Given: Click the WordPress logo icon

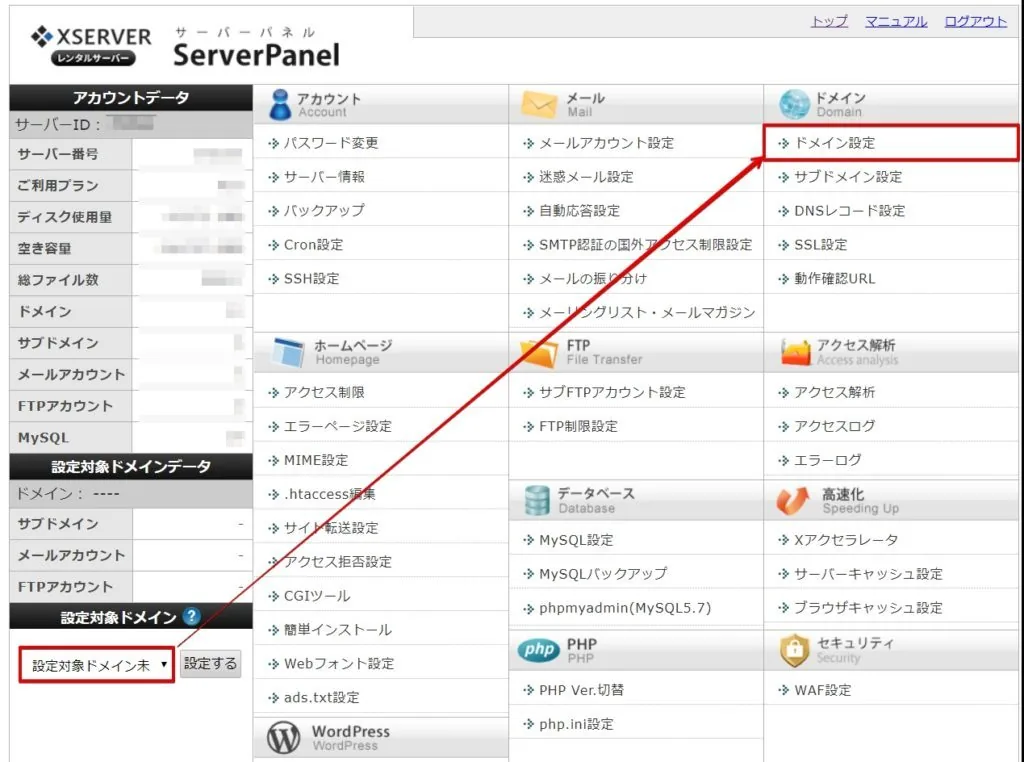Looking at the screenshot, I should click(x=283, y=738).
